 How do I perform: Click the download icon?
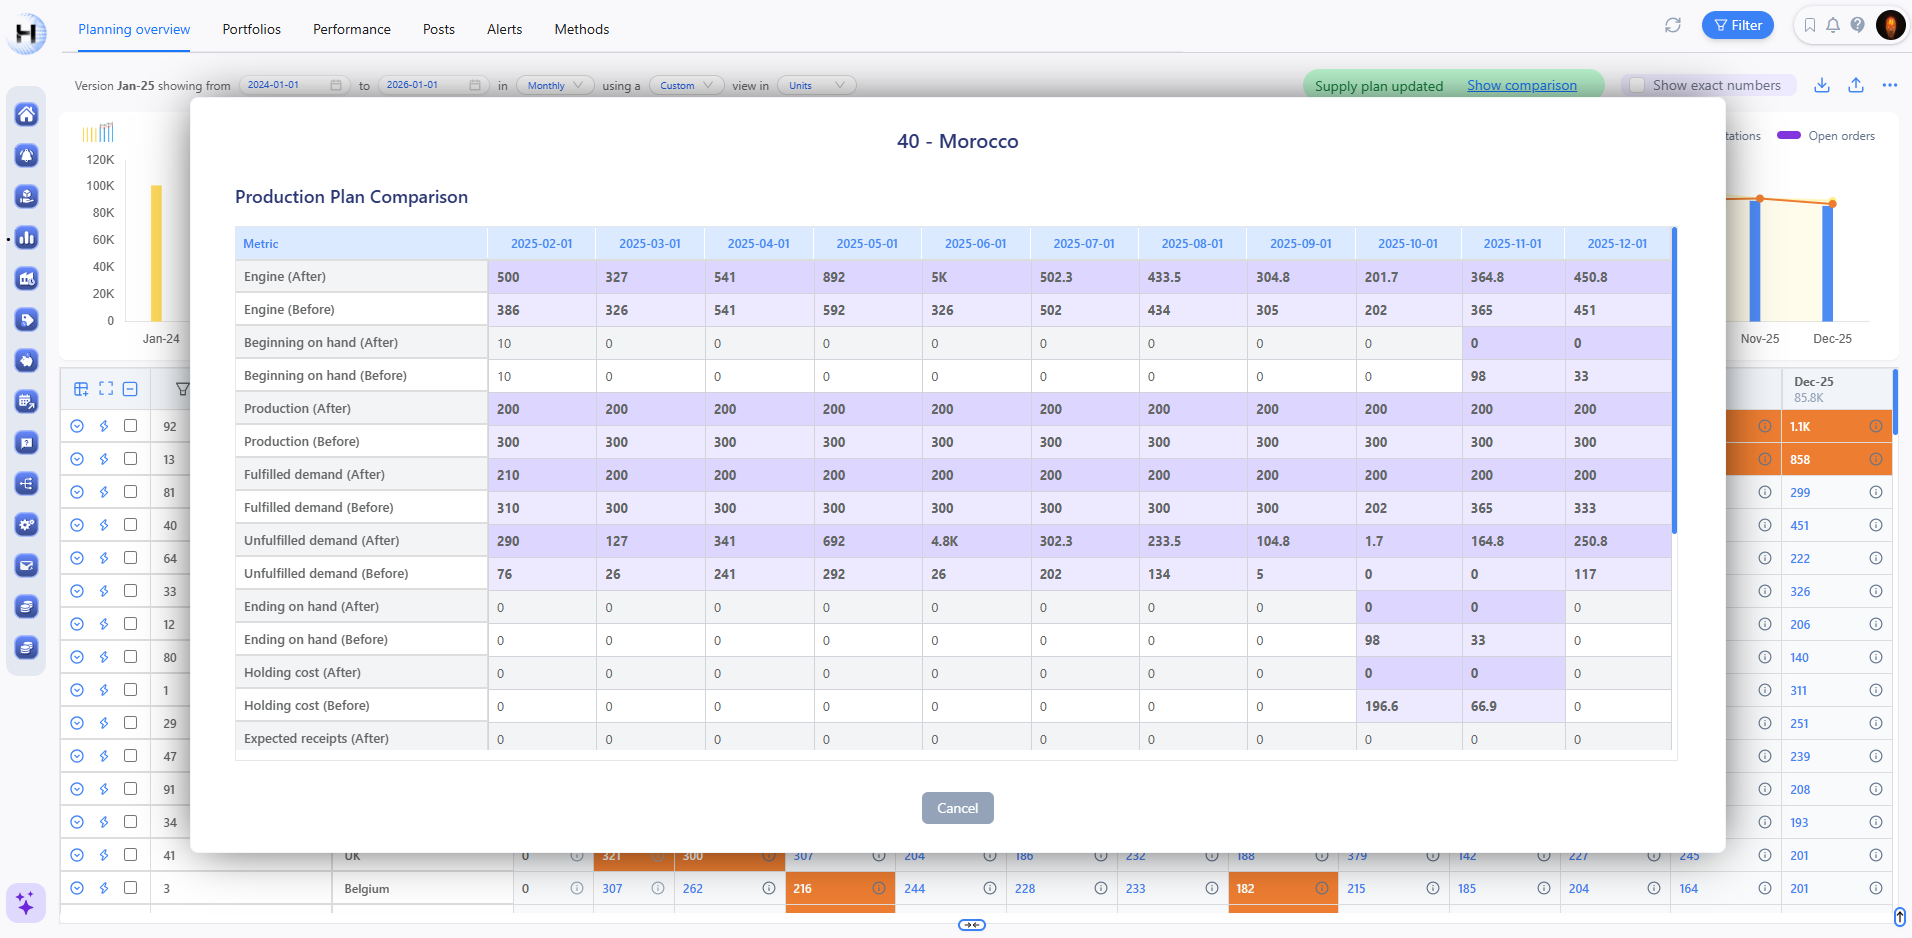(x=1821, y=86)
